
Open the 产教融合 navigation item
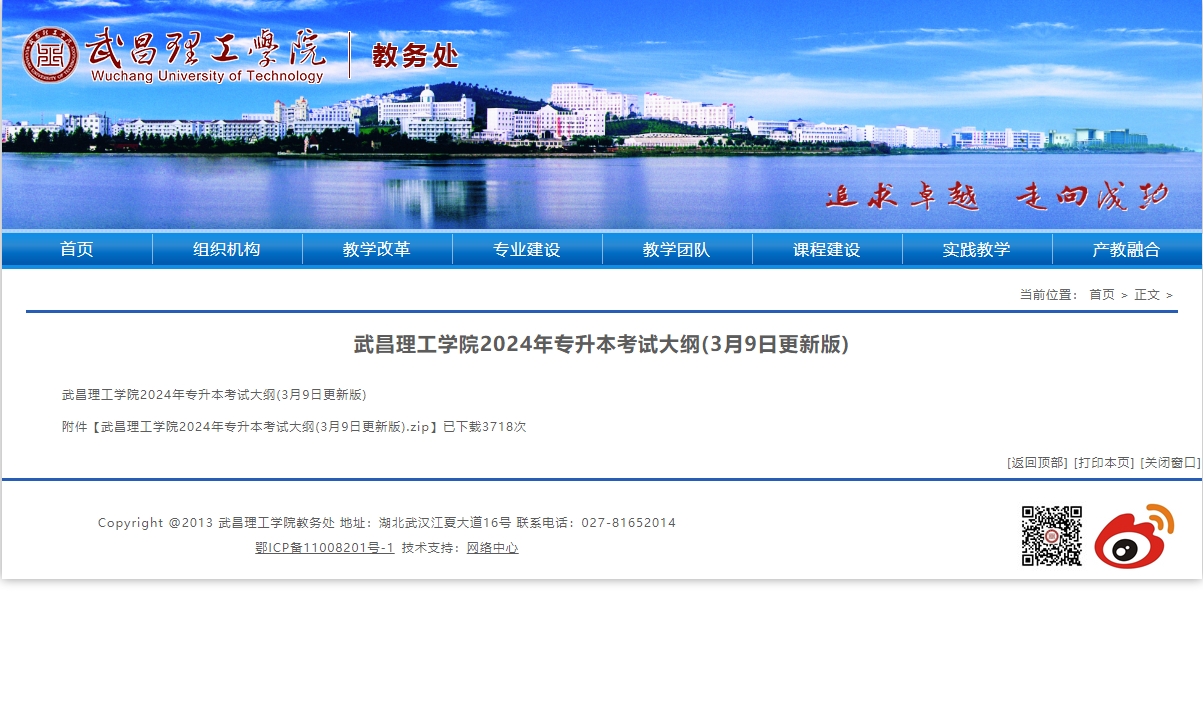[x=1127, y=249]
